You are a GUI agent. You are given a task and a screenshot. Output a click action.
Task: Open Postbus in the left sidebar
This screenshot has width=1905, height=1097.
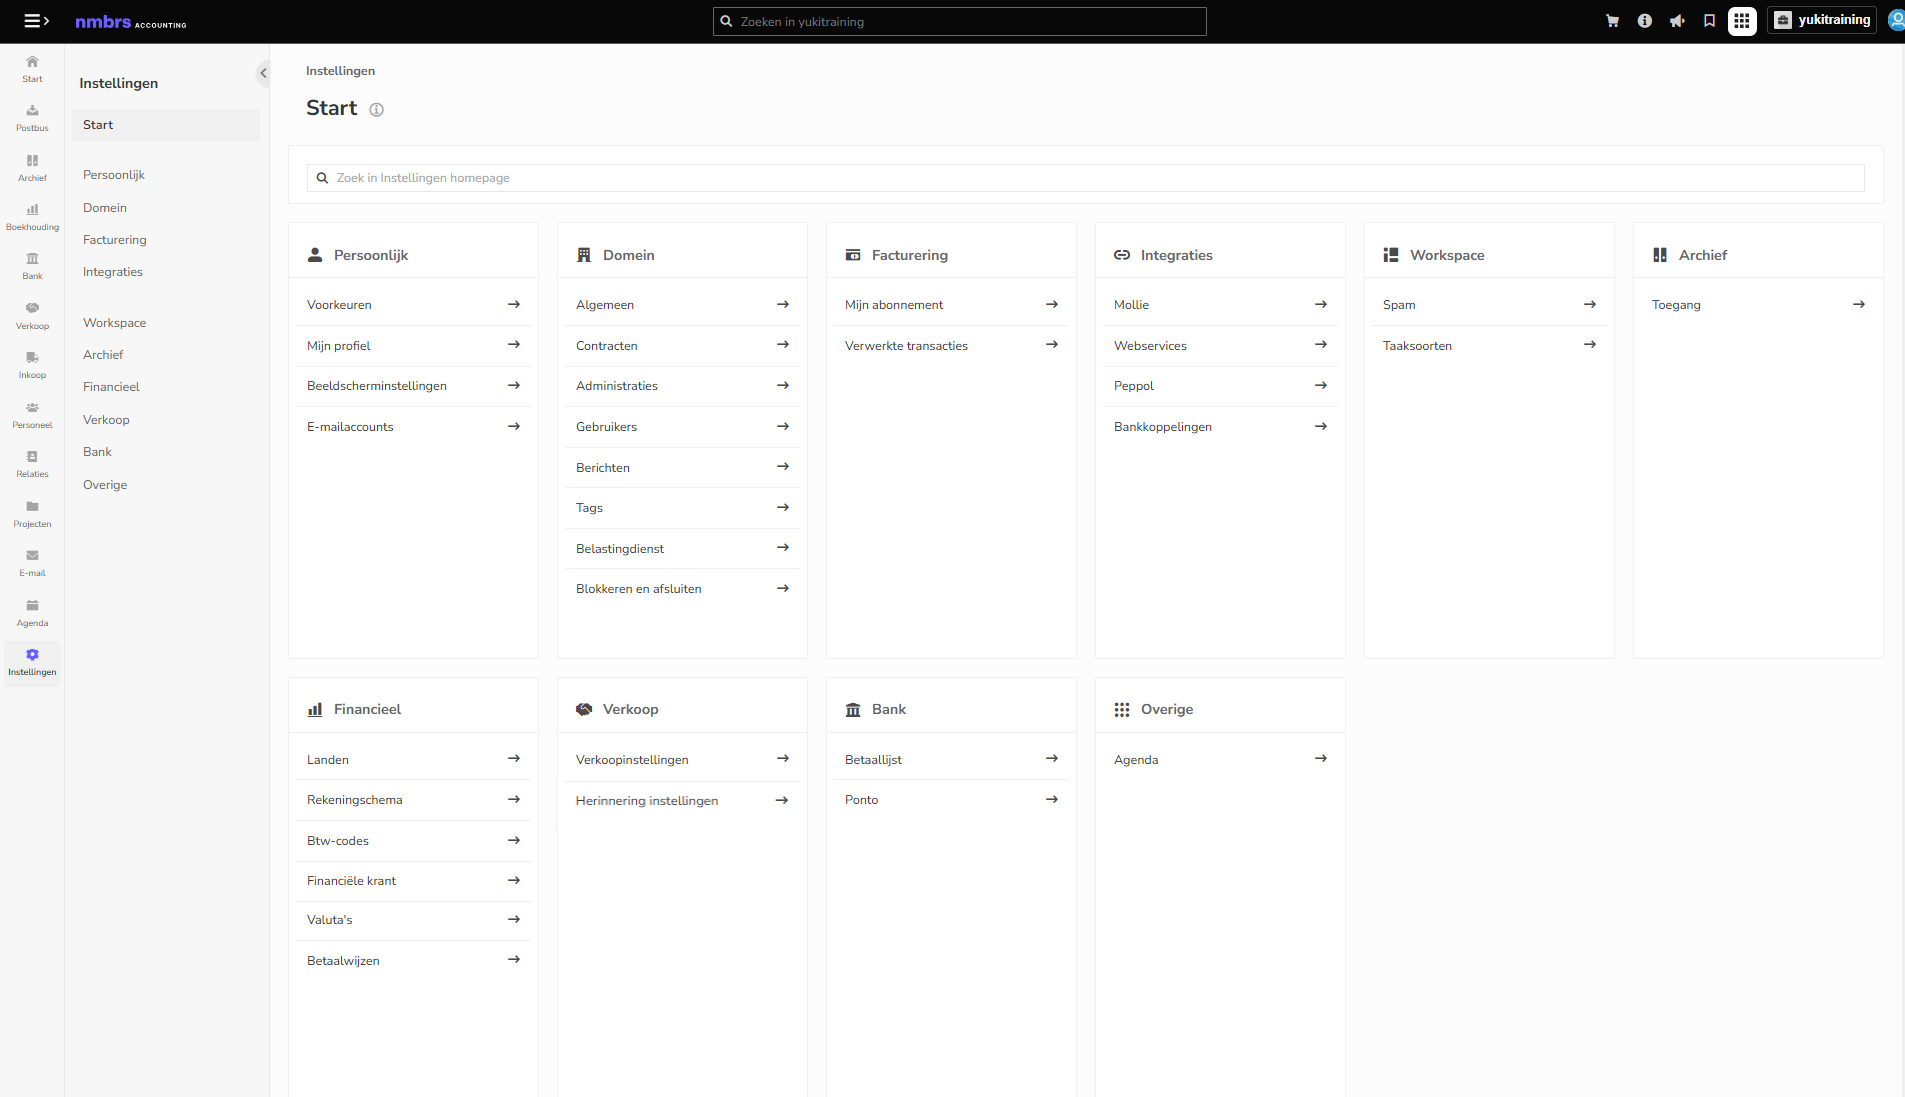click(32, 118)
